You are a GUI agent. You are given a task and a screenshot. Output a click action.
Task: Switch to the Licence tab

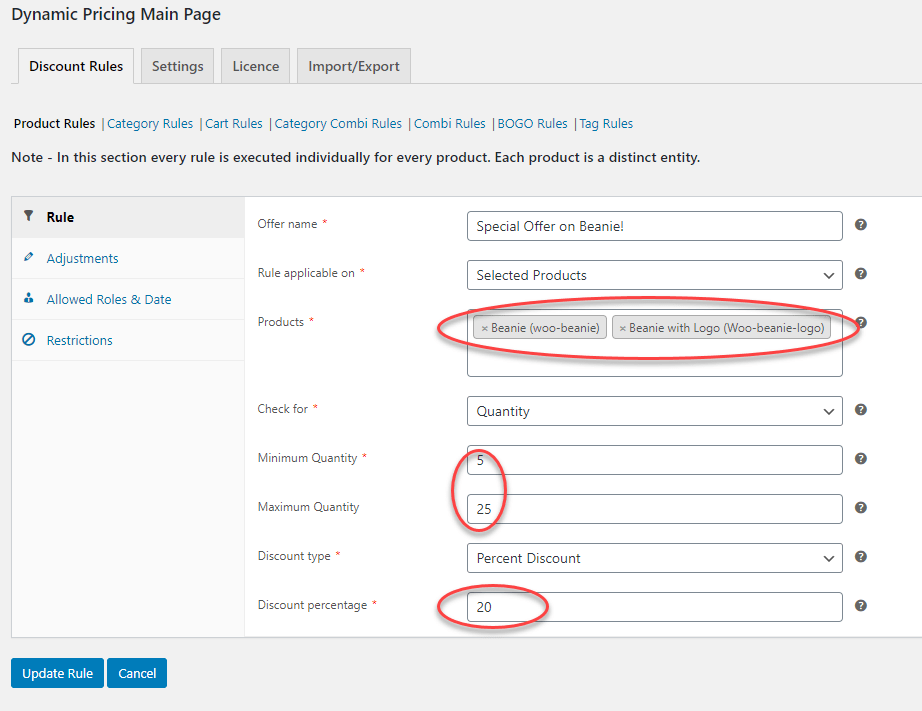(x=255, y=66)
